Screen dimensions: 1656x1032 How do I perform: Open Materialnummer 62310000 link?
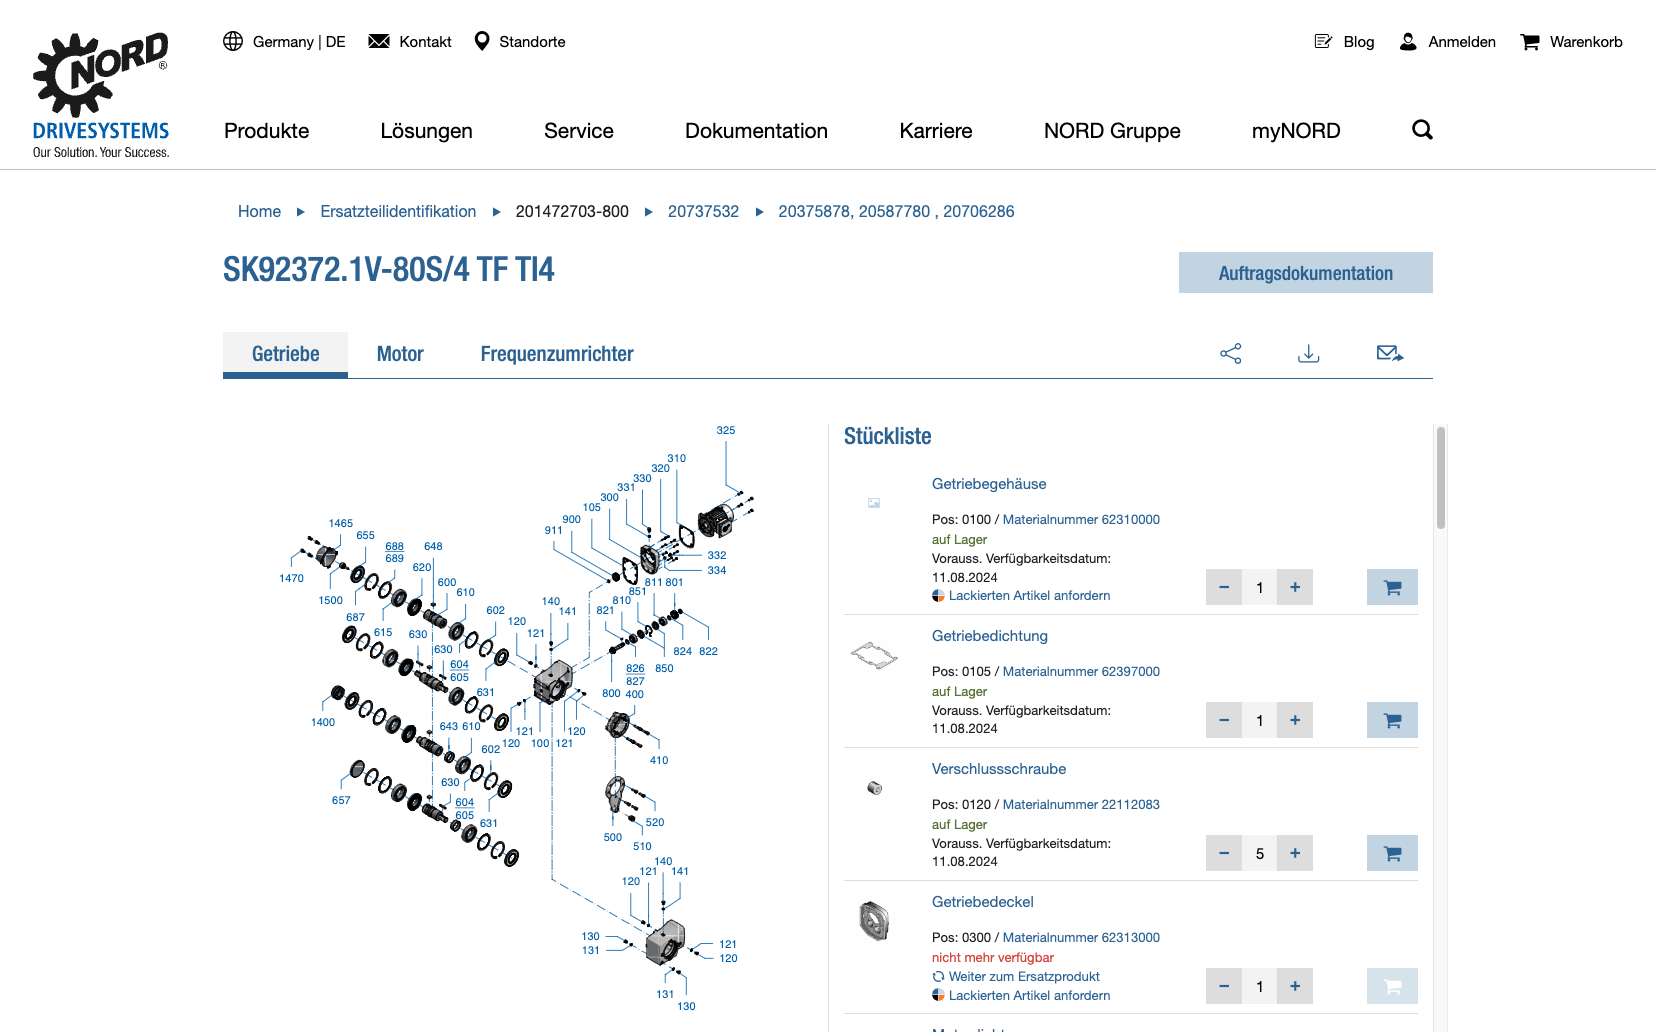click(x=1081, y=520)
